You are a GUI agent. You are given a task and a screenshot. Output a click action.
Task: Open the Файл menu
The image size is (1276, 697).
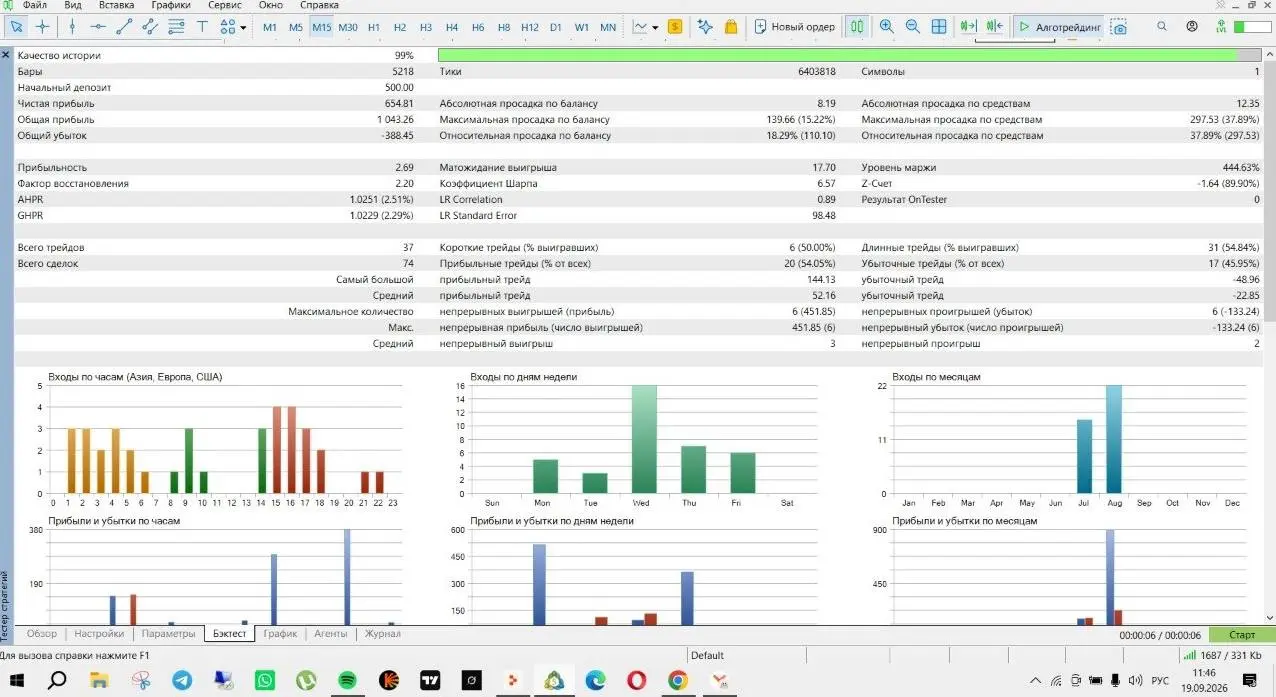pyautogui.click(x=35, y=5)
